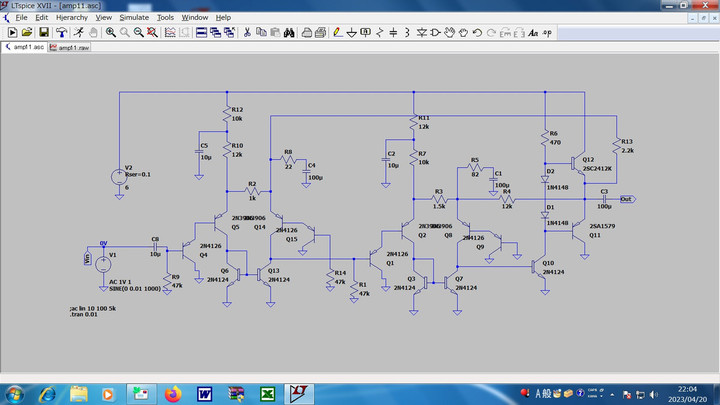Select the Diode component tool
Viewport: 720px width, 405px height.
pyautogui.click(x=421, y=32)
